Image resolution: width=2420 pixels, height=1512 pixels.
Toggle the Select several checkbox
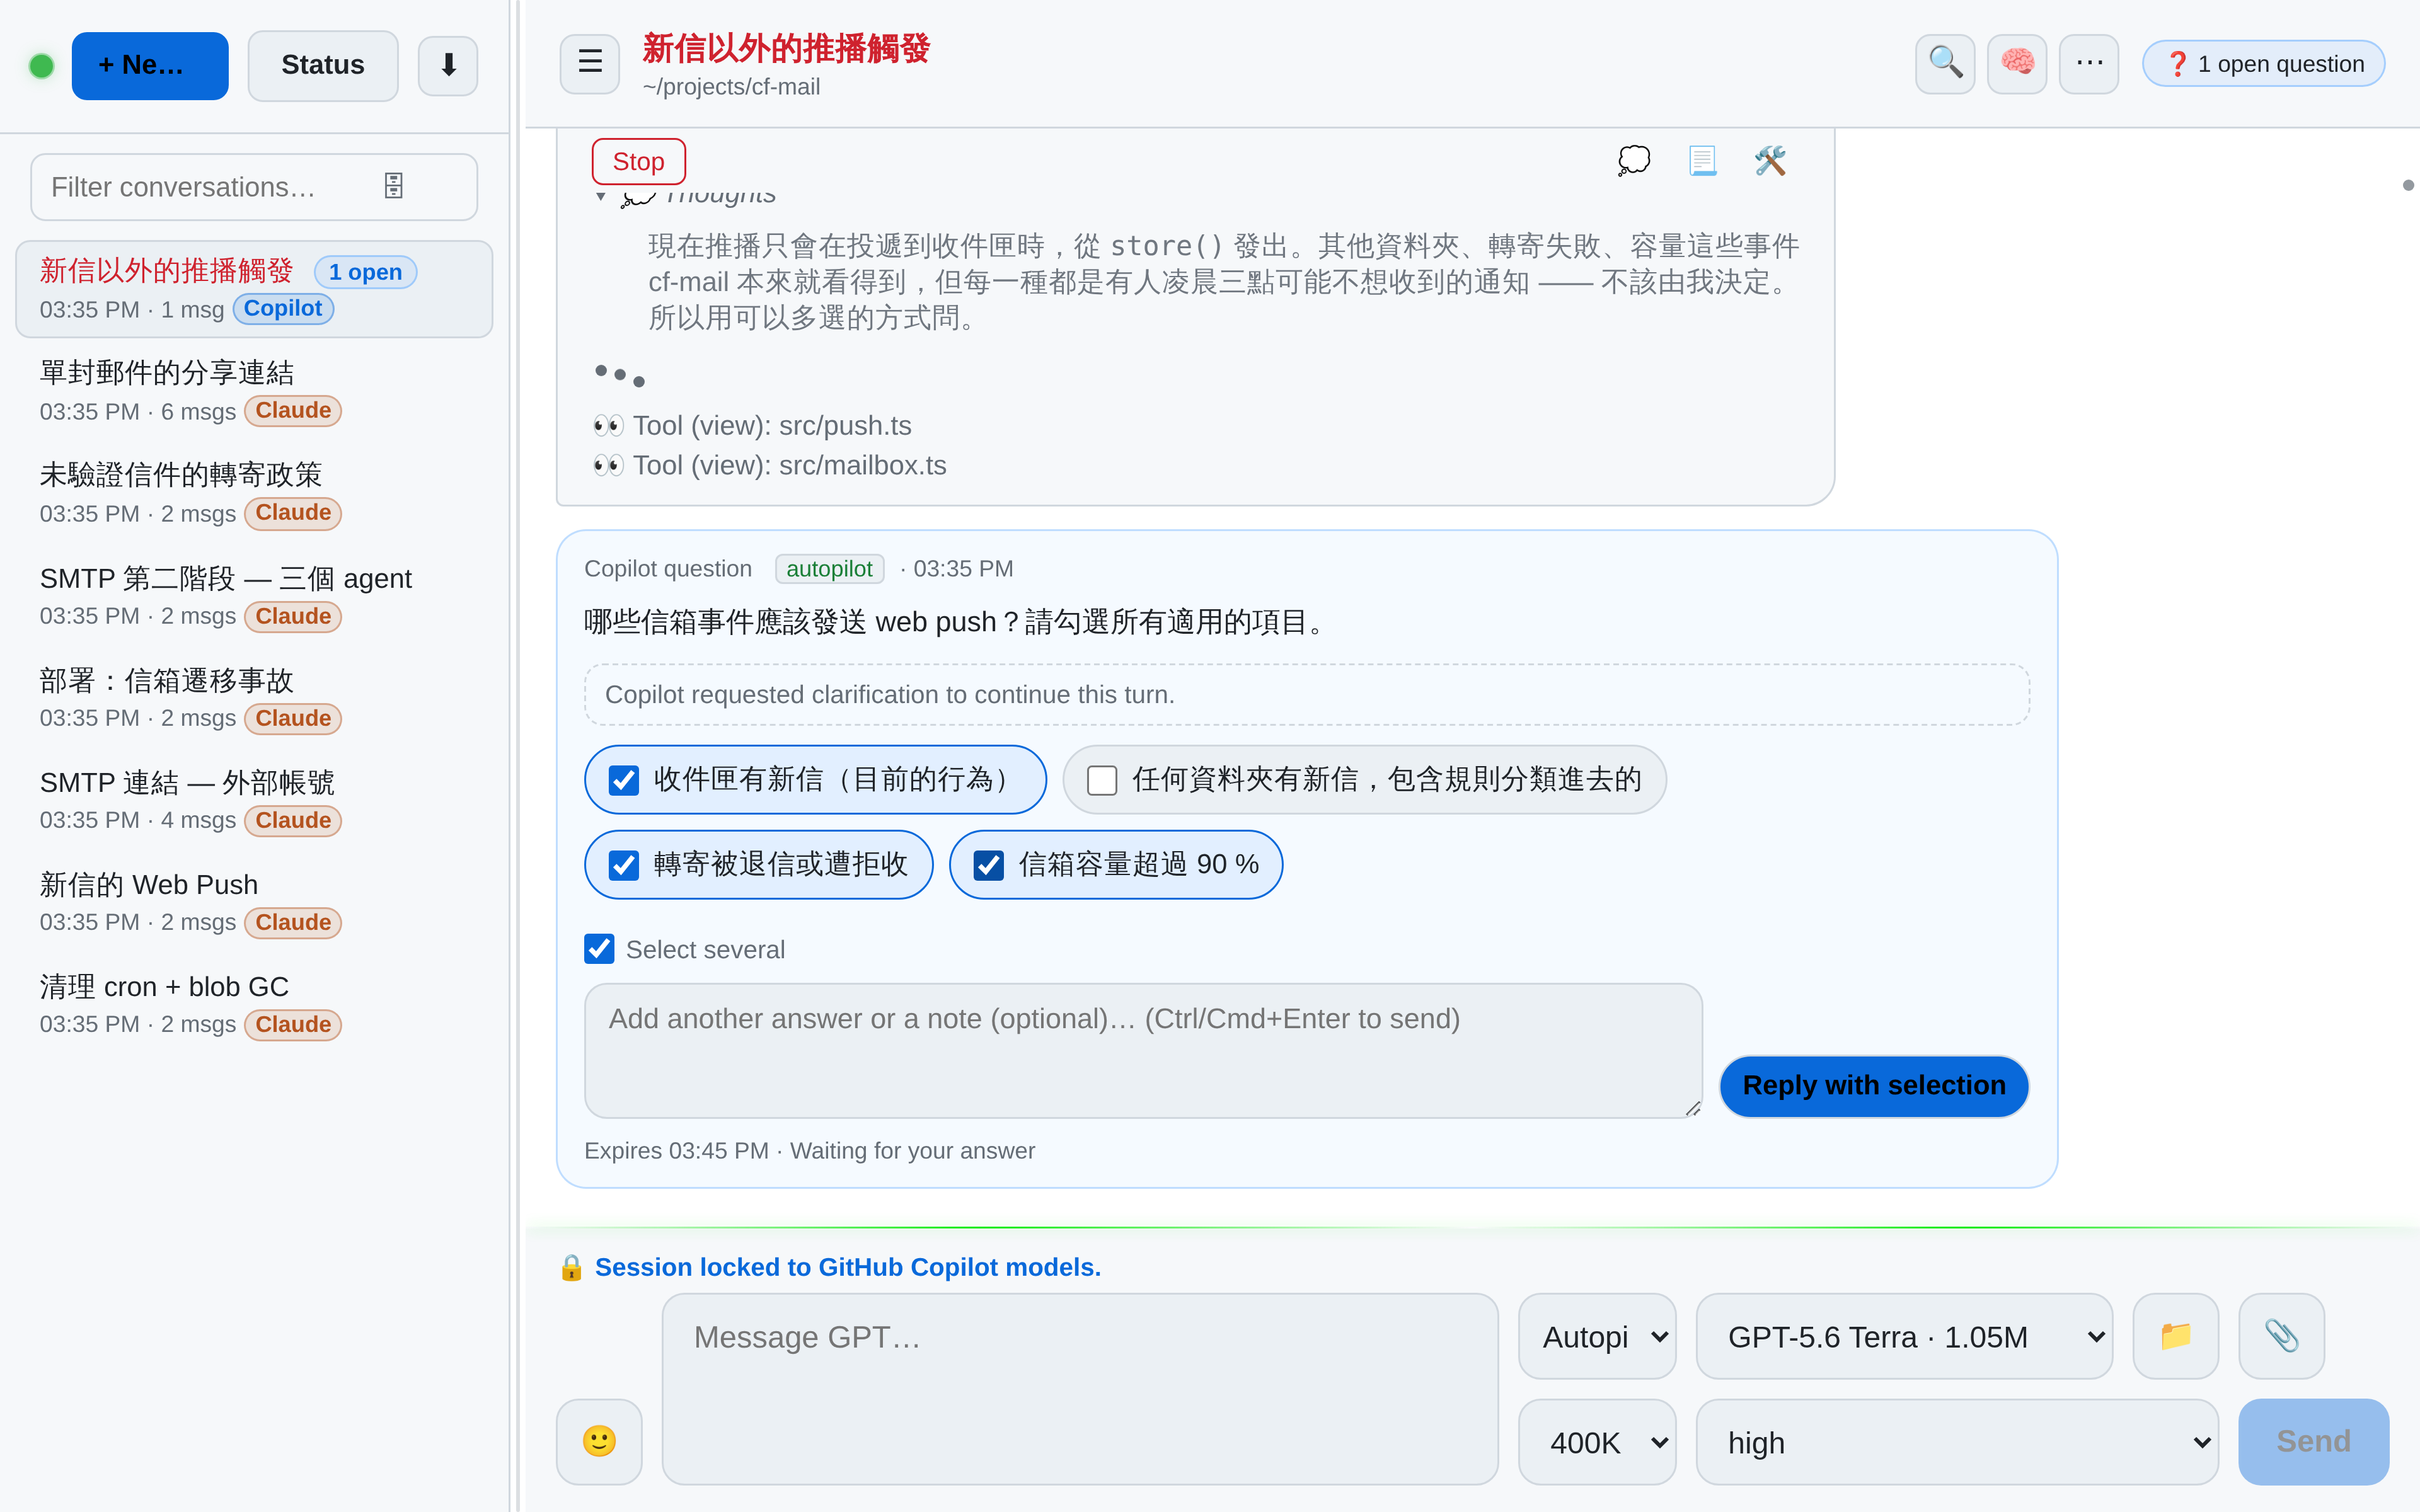[x=599, y=949]
